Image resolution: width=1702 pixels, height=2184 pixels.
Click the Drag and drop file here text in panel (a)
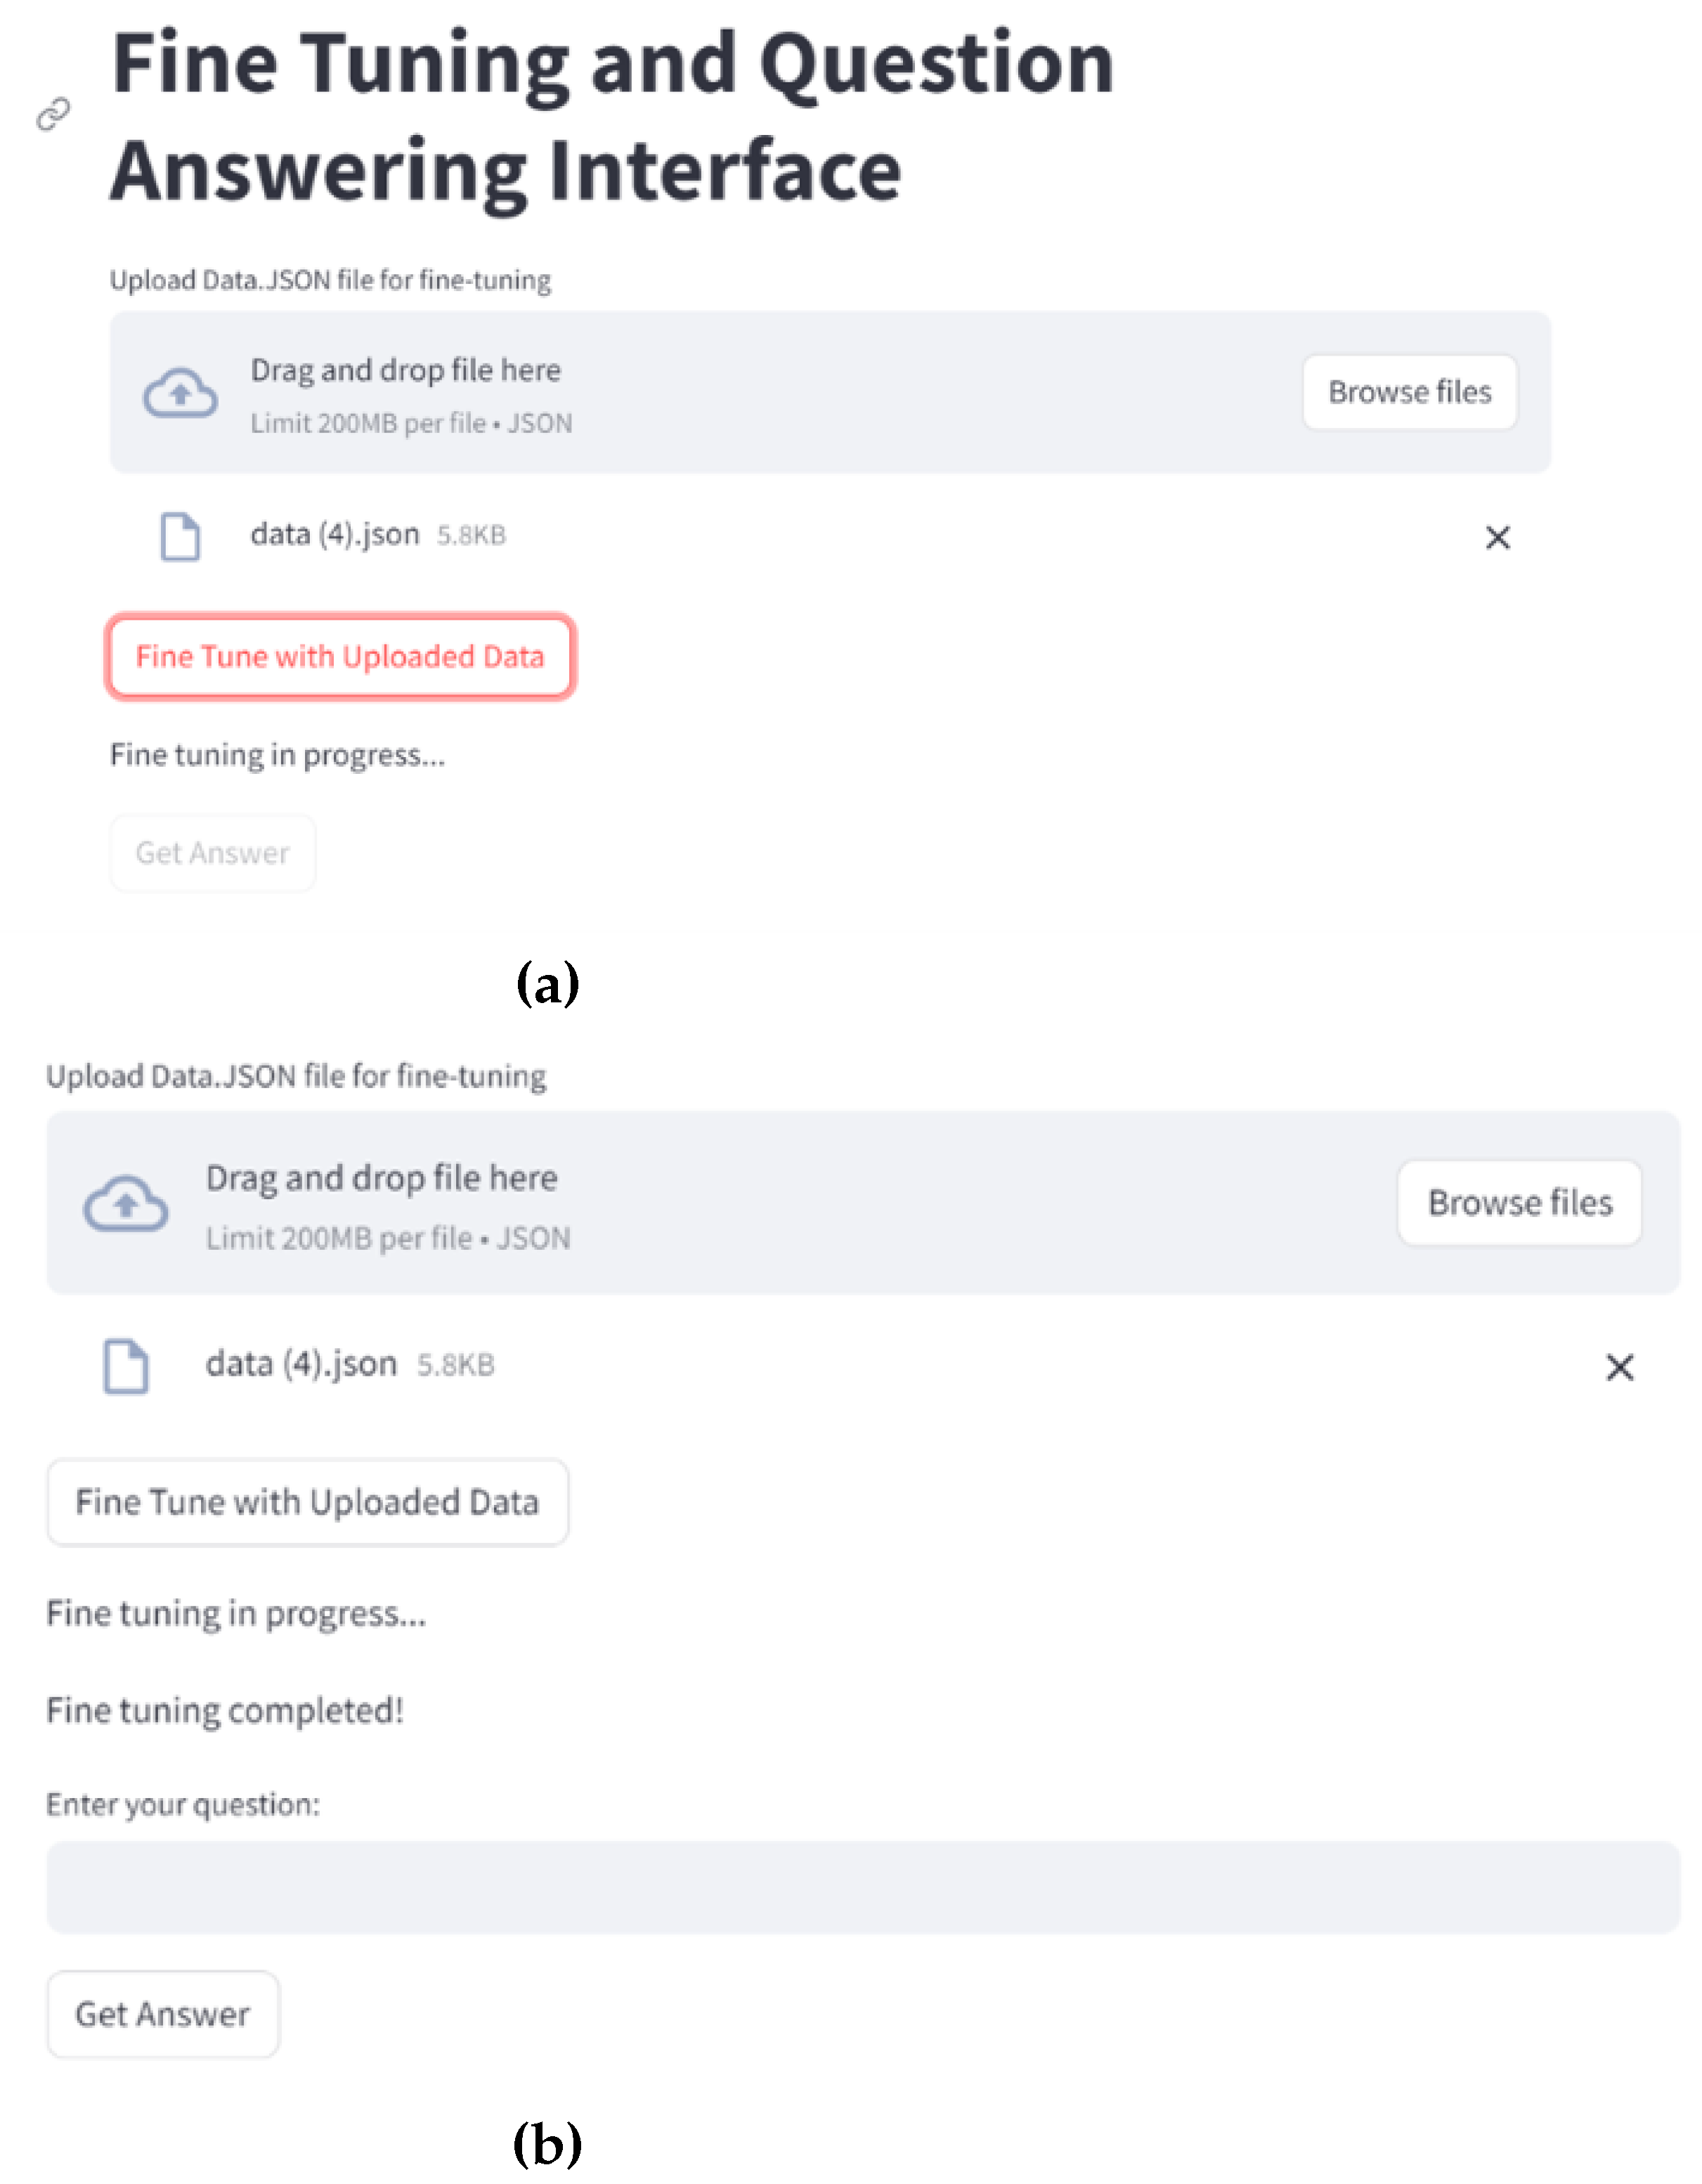(x=405, y=371)
